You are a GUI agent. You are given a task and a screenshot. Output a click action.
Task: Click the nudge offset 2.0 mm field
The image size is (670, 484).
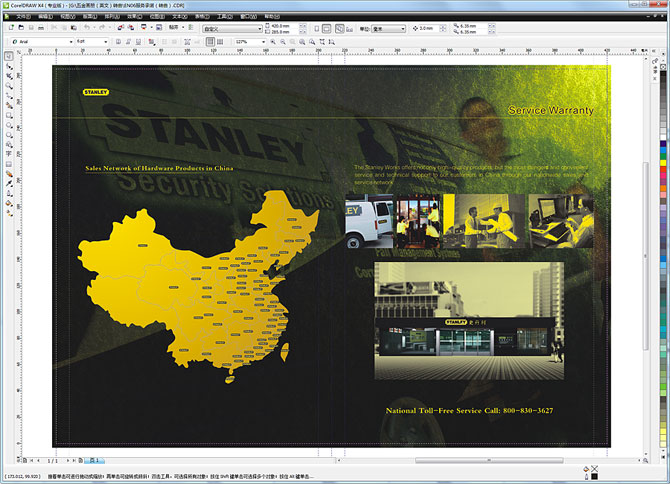tap(427, 28)
